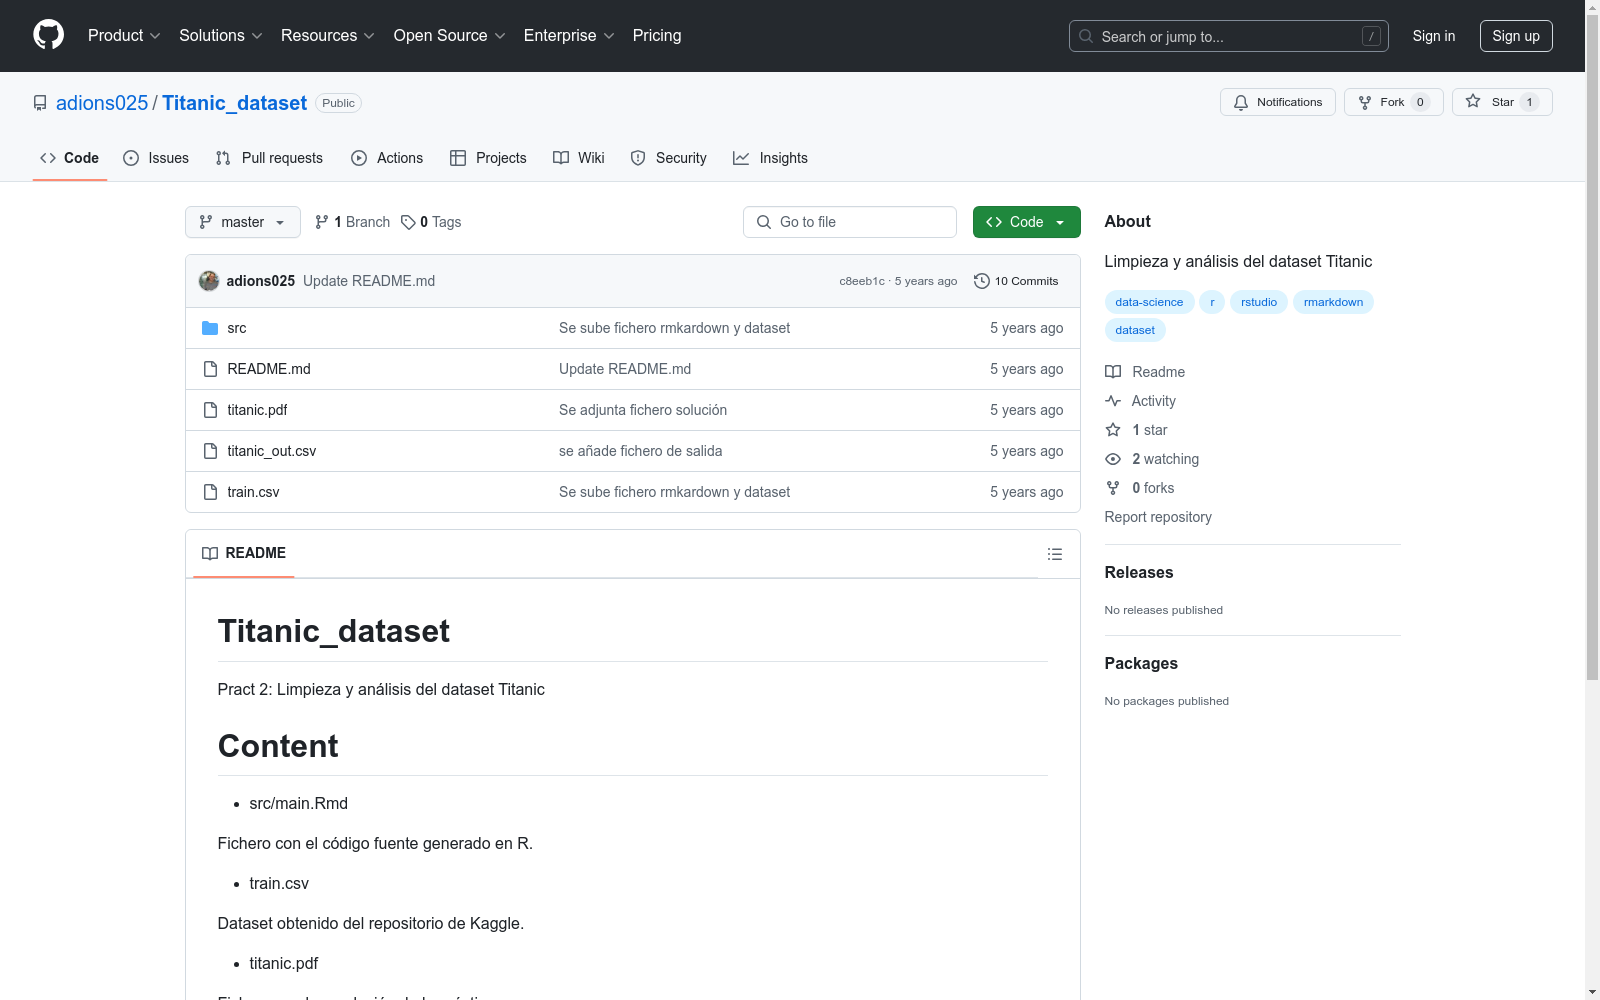
Task: Expand the Resources menu
Action: pyautogui.click(x=328, y=35)
